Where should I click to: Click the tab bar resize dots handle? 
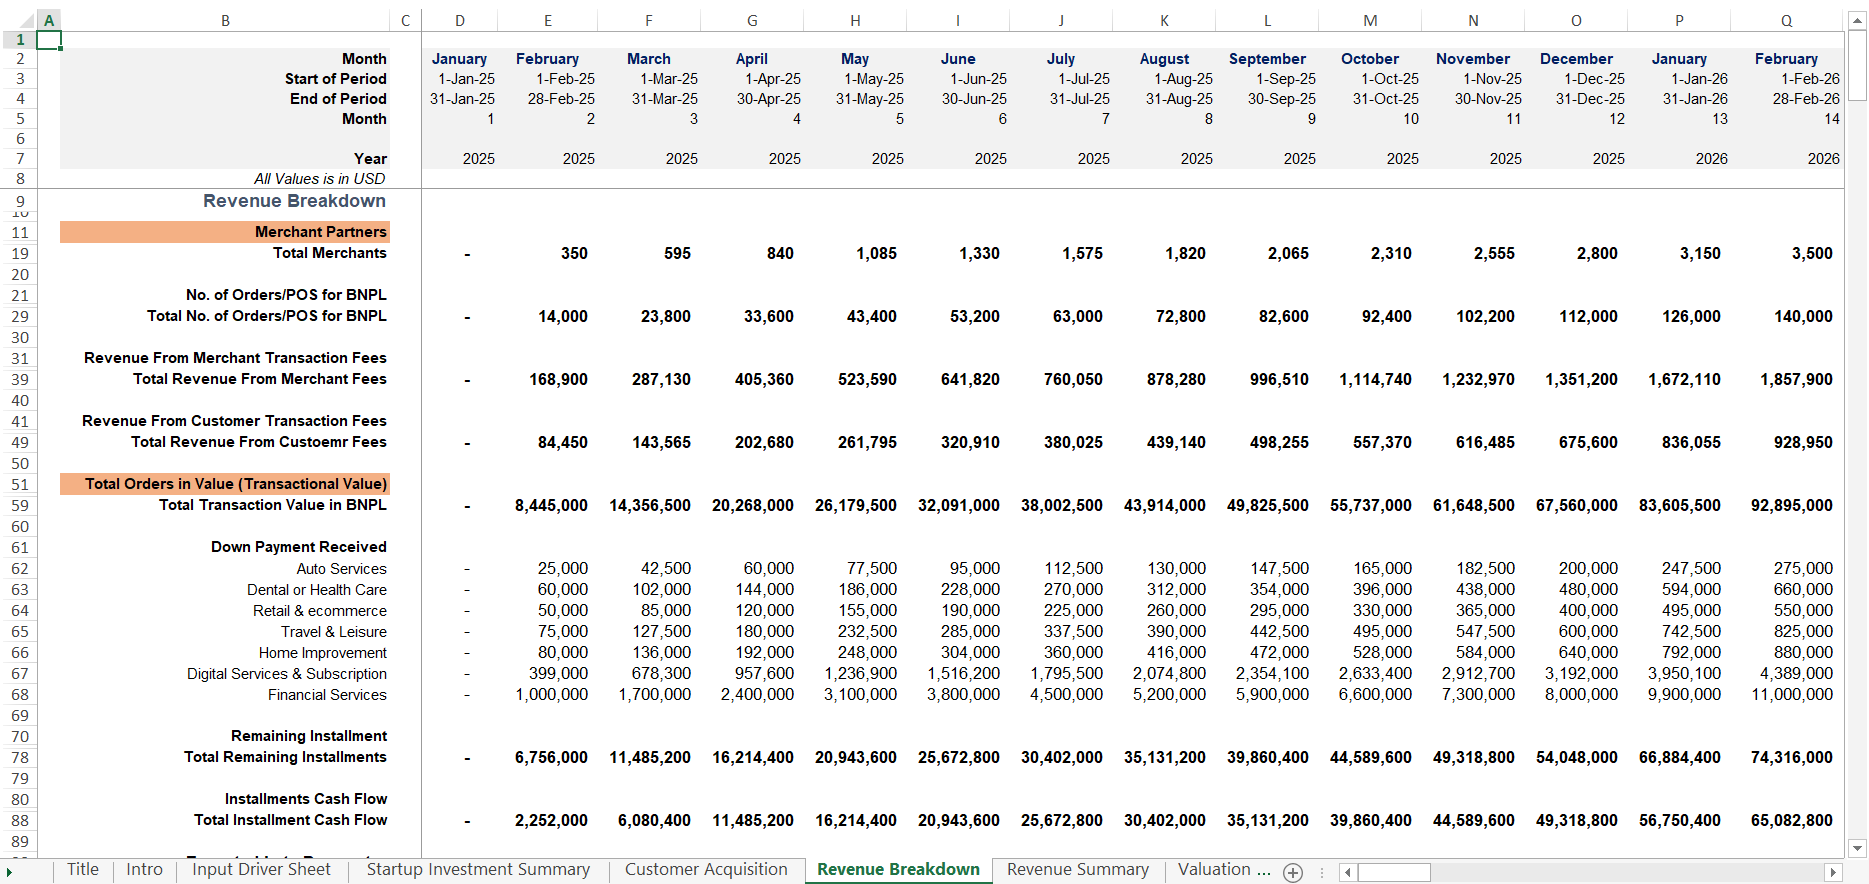point(1321,872)
